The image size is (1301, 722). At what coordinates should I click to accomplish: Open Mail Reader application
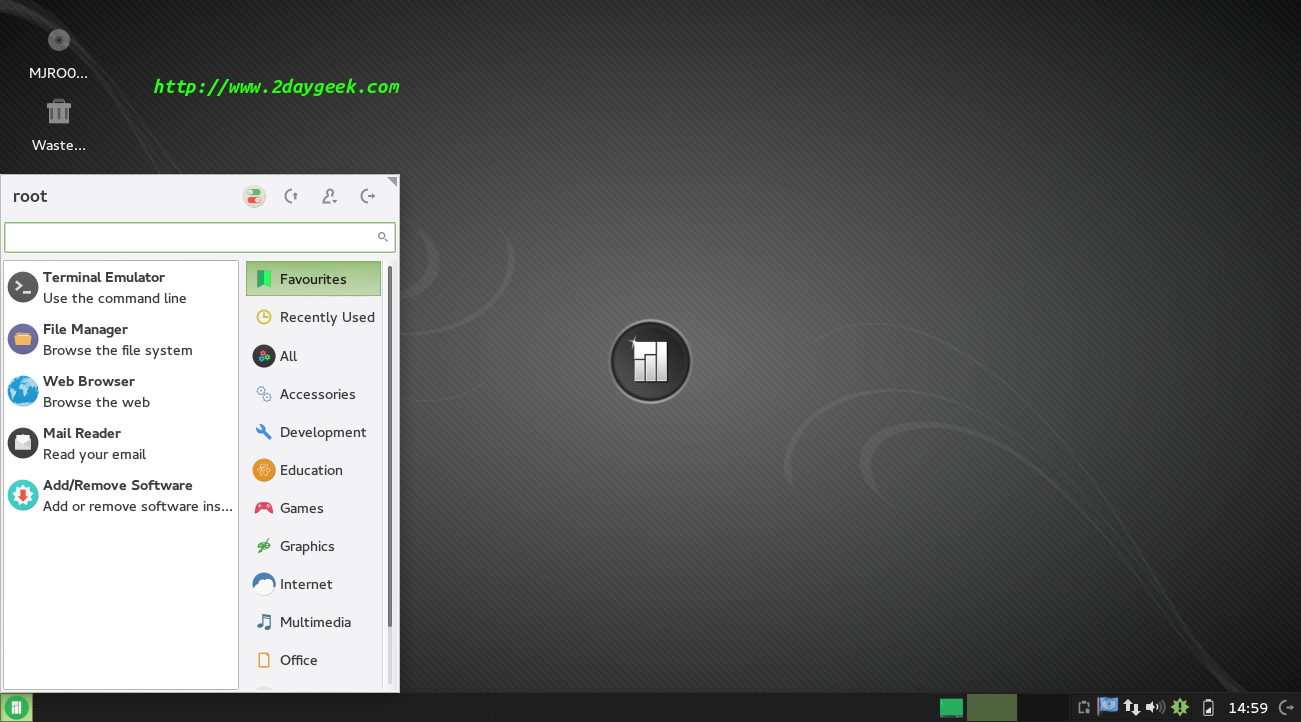(x=120, y=443)
